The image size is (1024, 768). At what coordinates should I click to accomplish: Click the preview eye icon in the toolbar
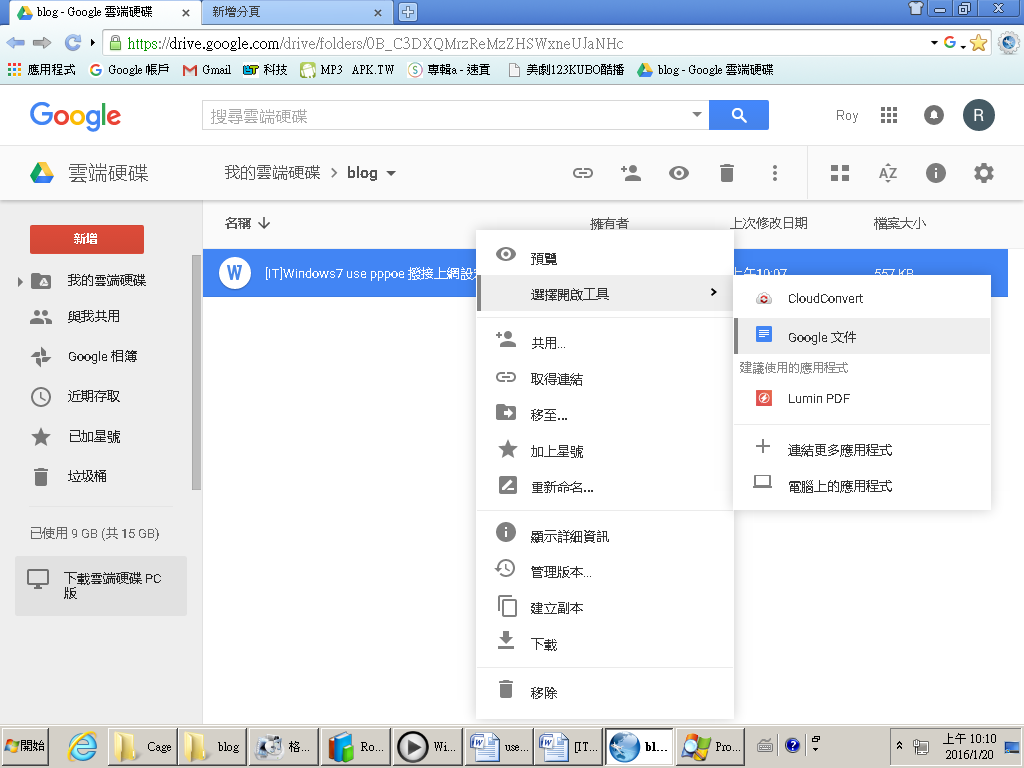click(679, 173)
